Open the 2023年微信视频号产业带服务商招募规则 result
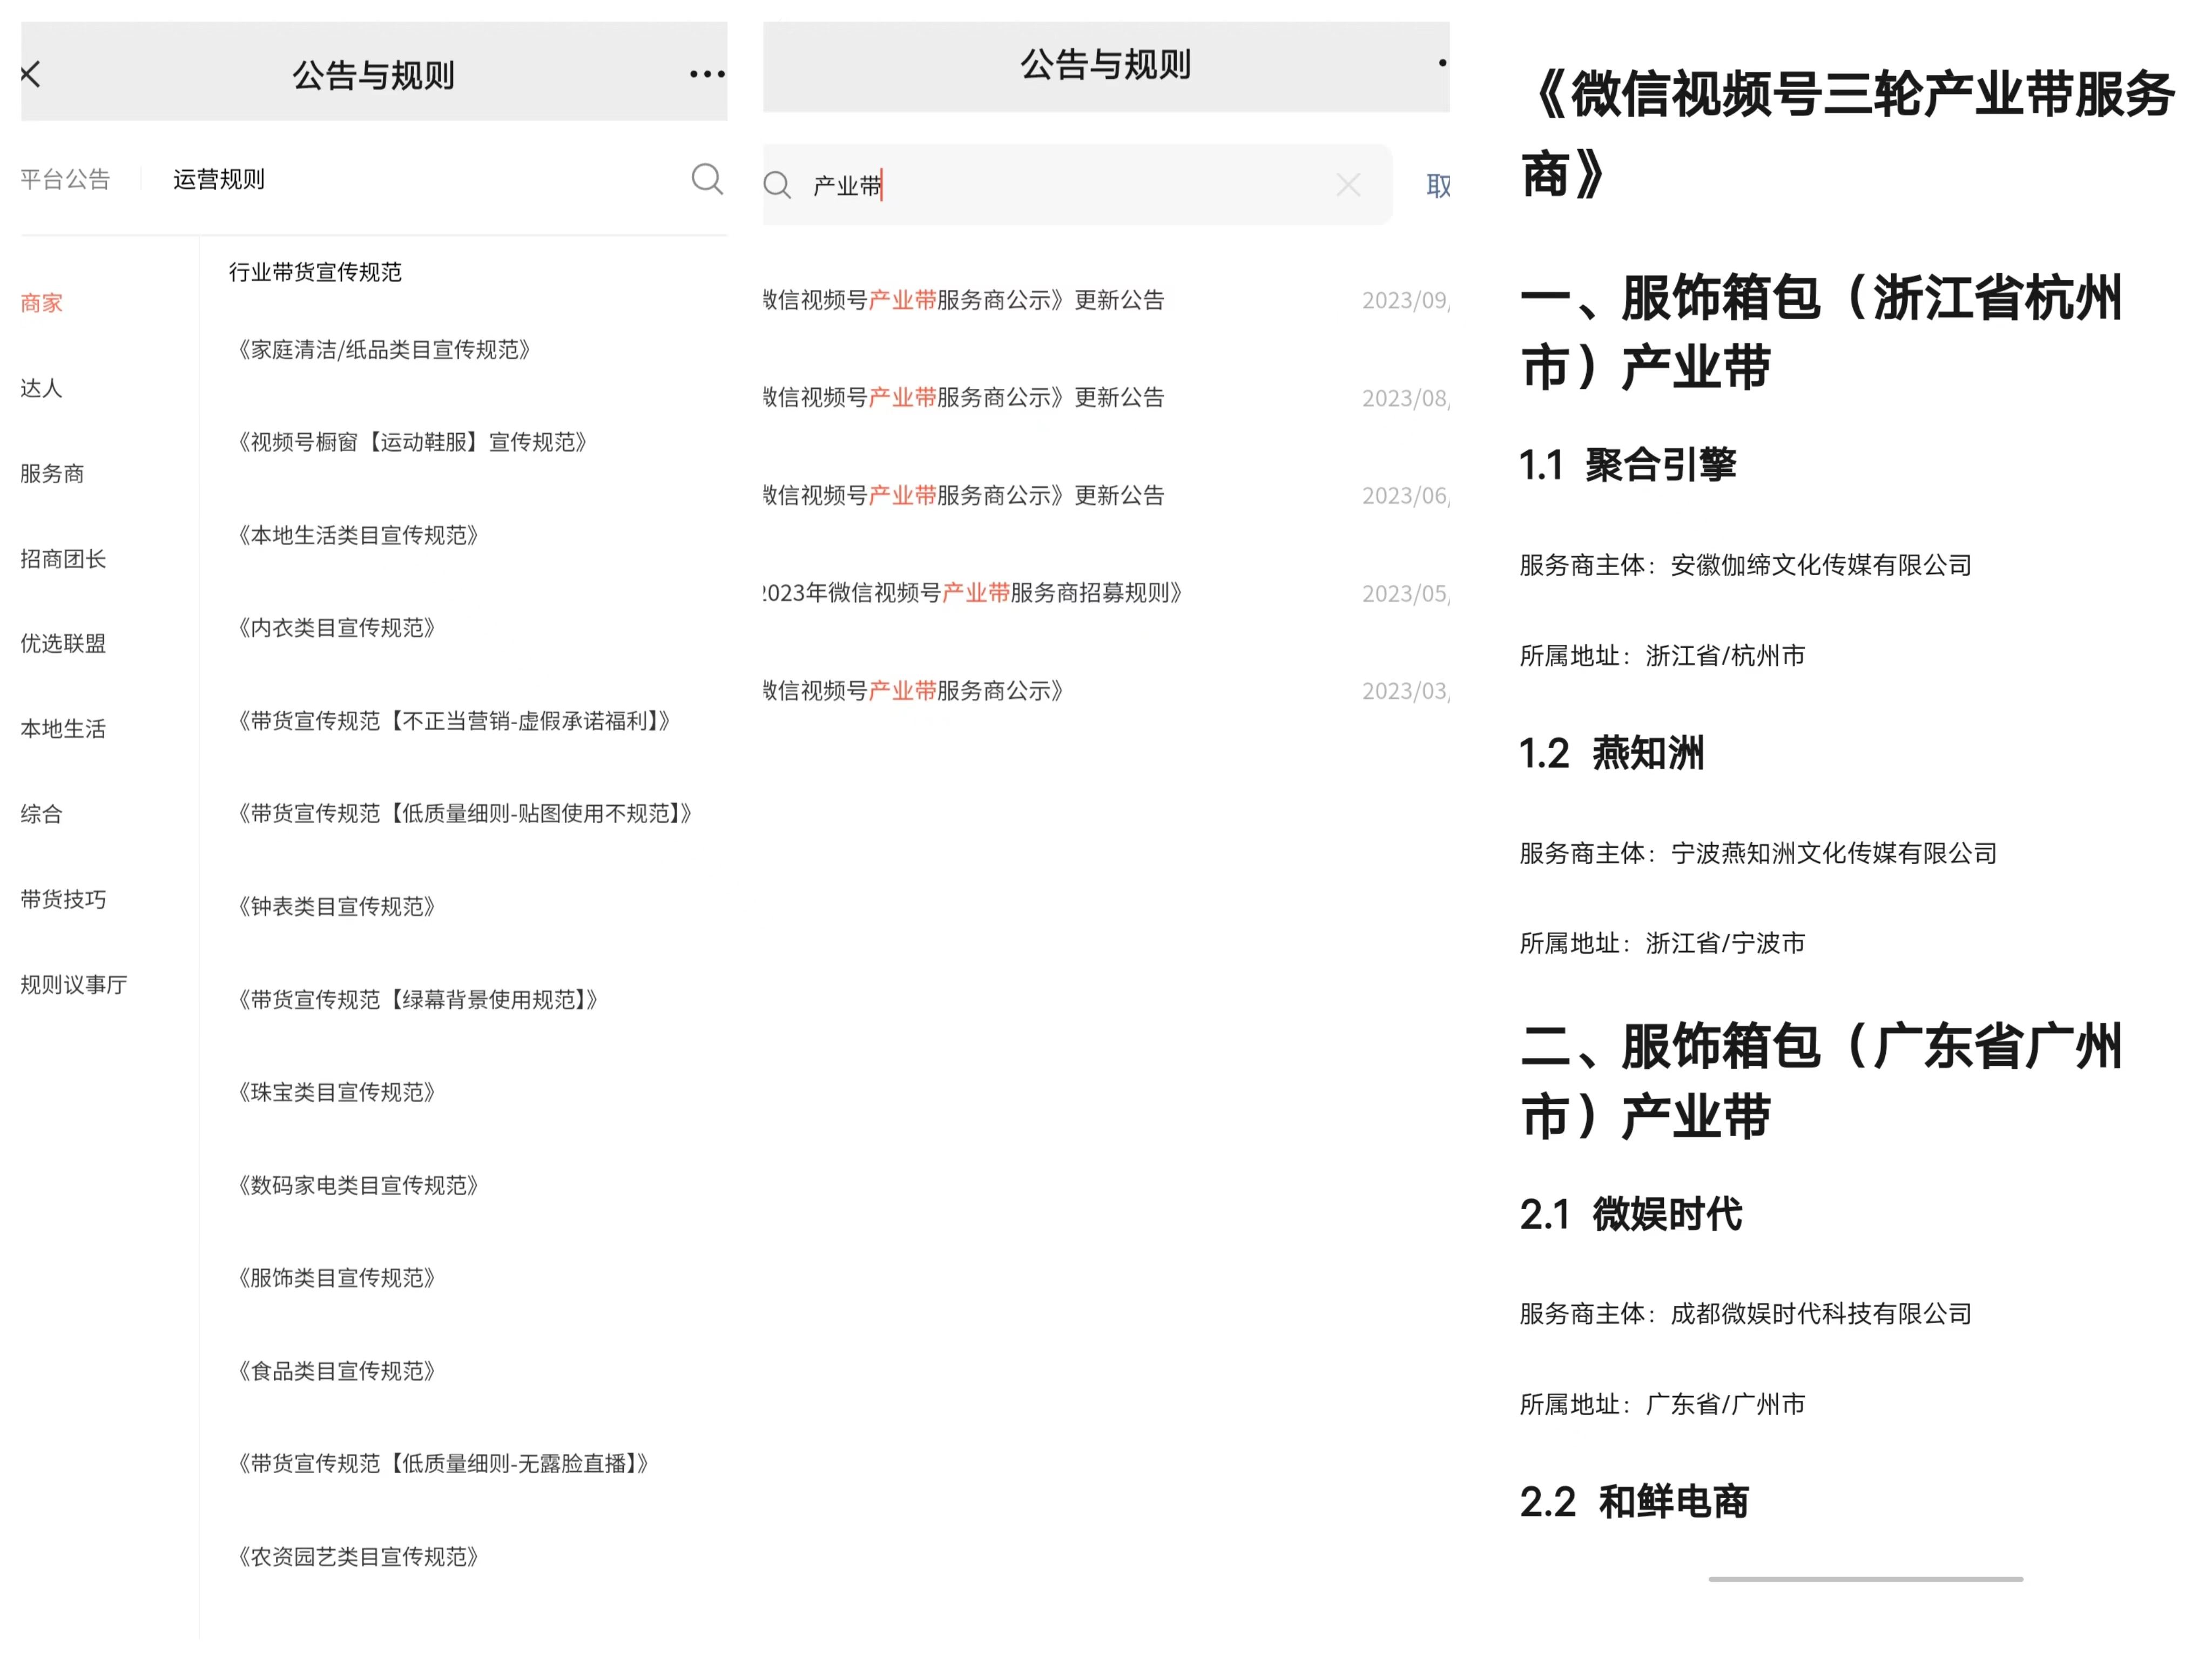The width and height of the screenshot is (2212, 1659). 1106,593
